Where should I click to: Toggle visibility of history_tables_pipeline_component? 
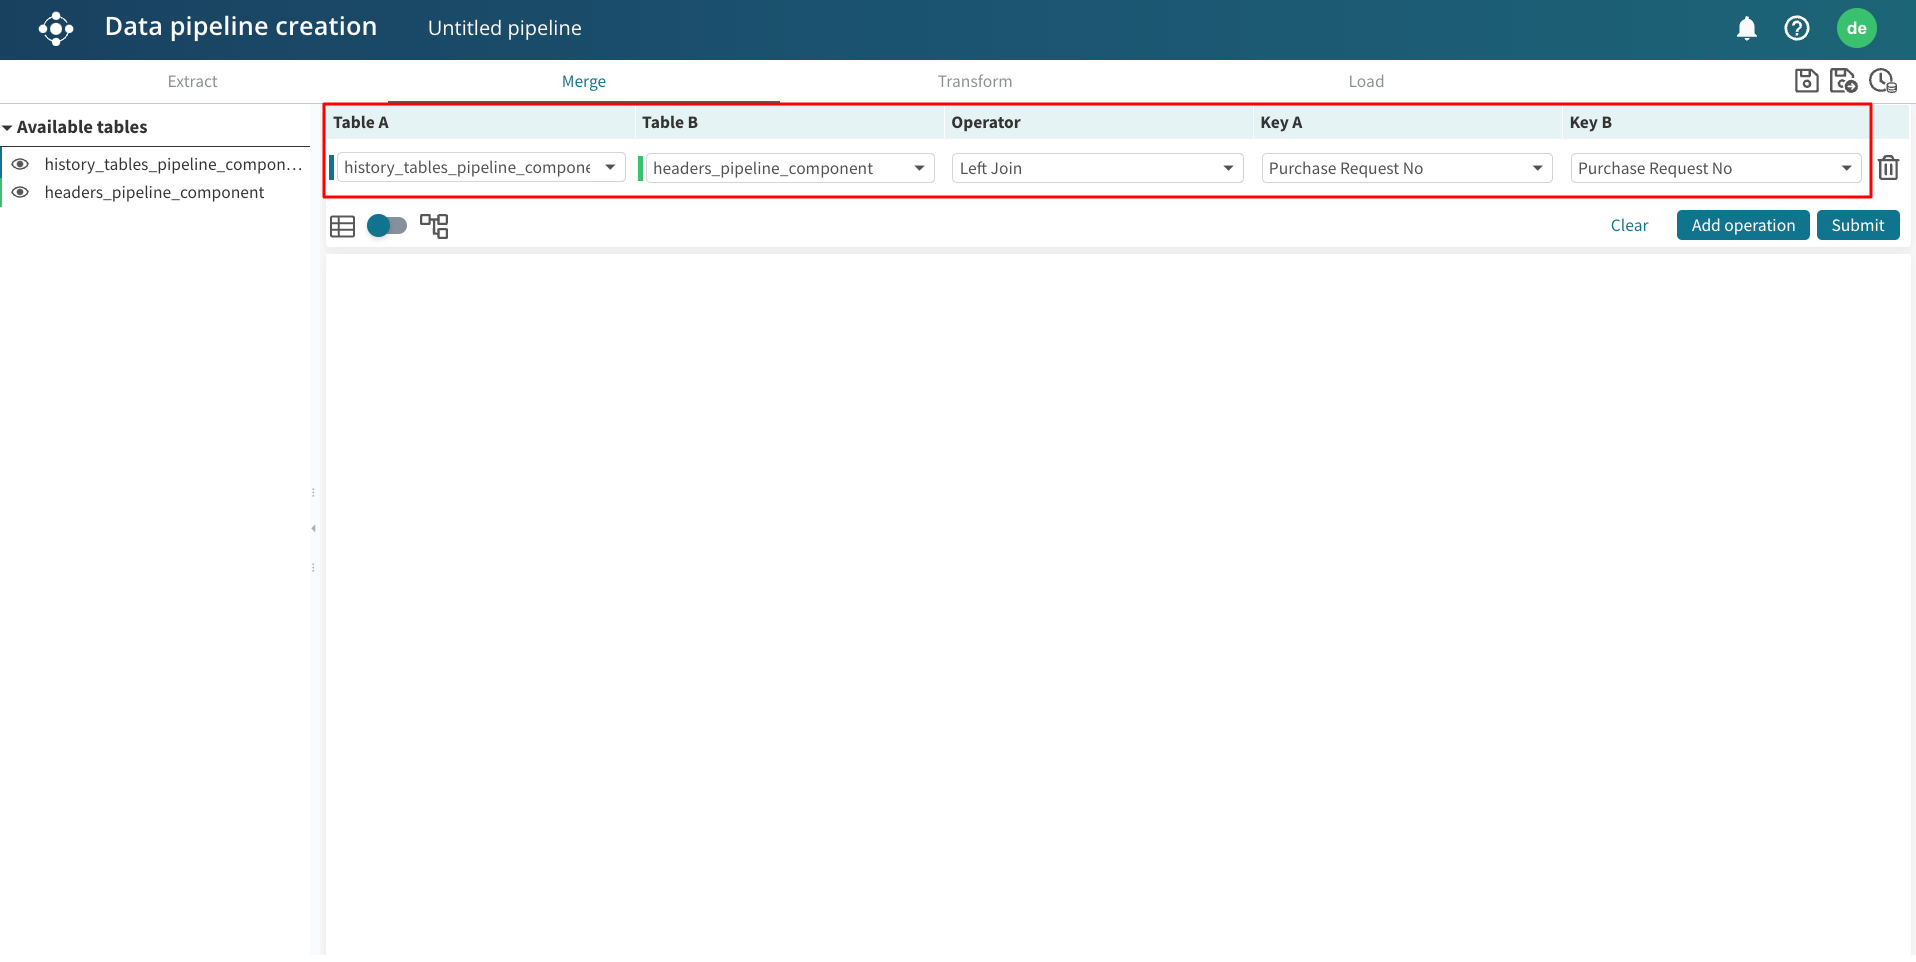(x=20, y=164)
